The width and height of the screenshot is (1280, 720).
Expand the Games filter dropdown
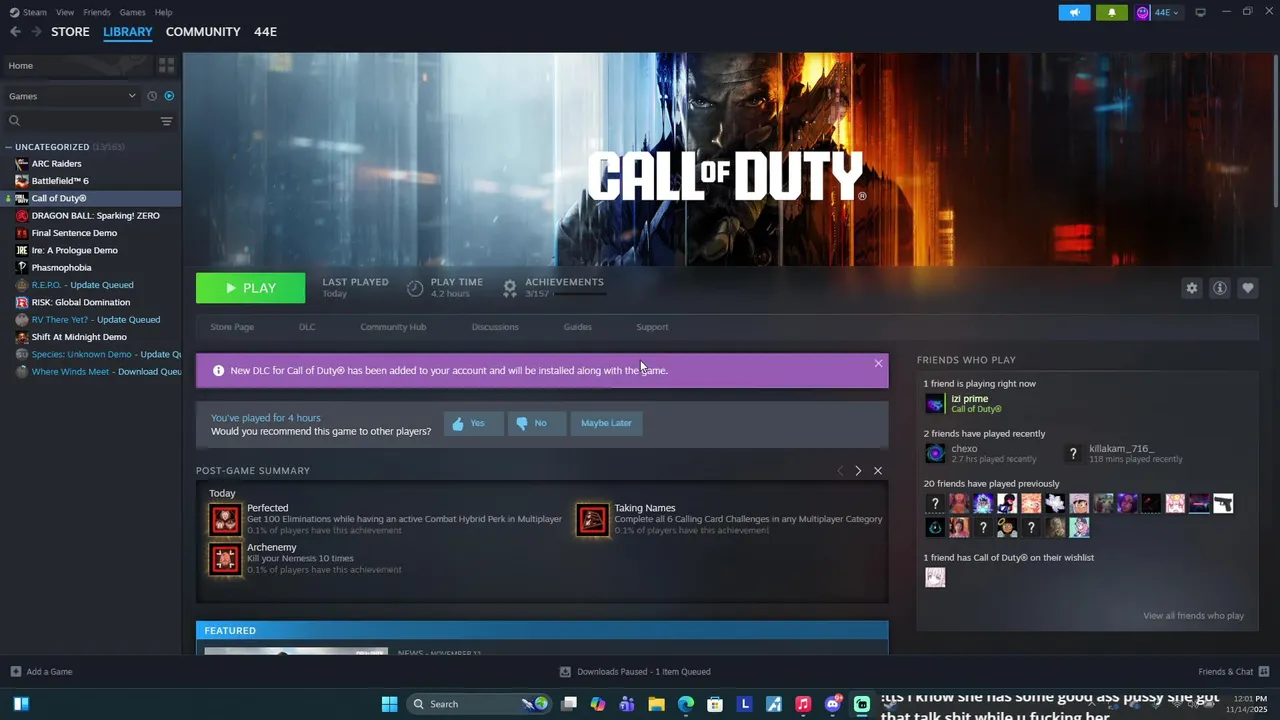72,96
